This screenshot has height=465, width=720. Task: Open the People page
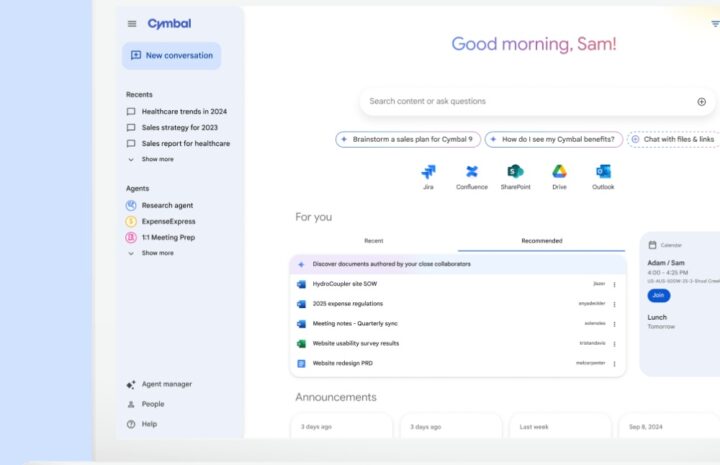coord(146,404)
